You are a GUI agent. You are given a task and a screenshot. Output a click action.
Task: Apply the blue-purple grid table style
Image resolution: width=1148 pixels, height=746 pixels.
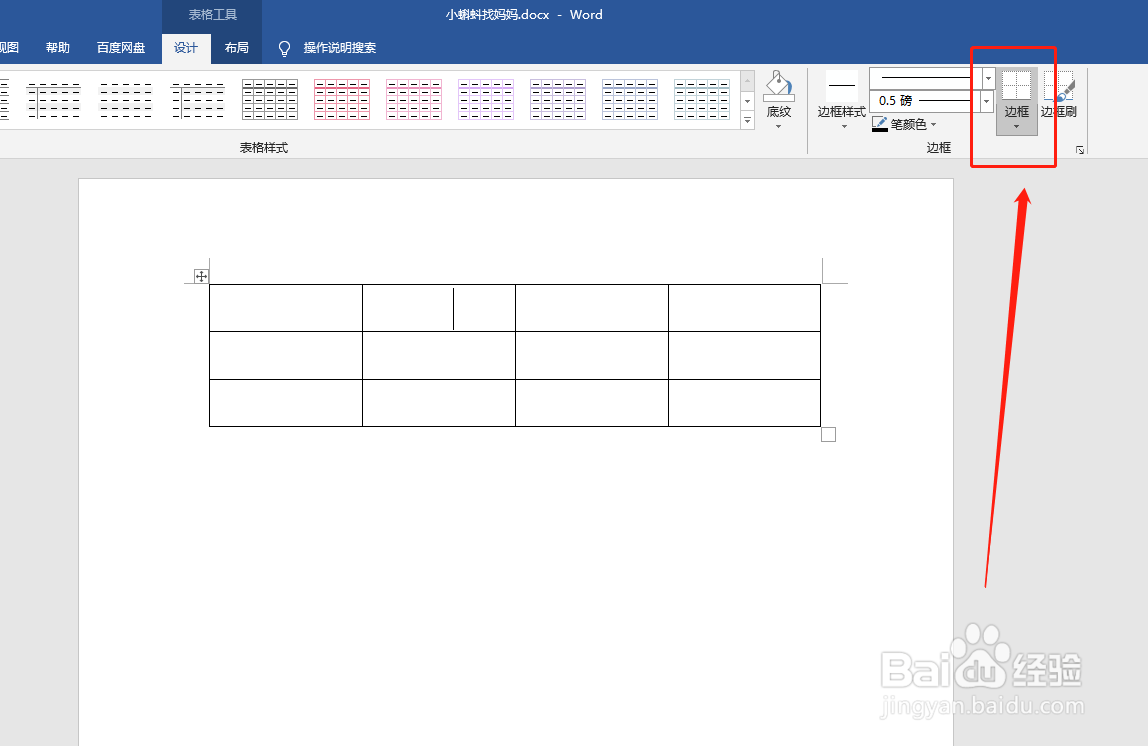click(558, 100)
